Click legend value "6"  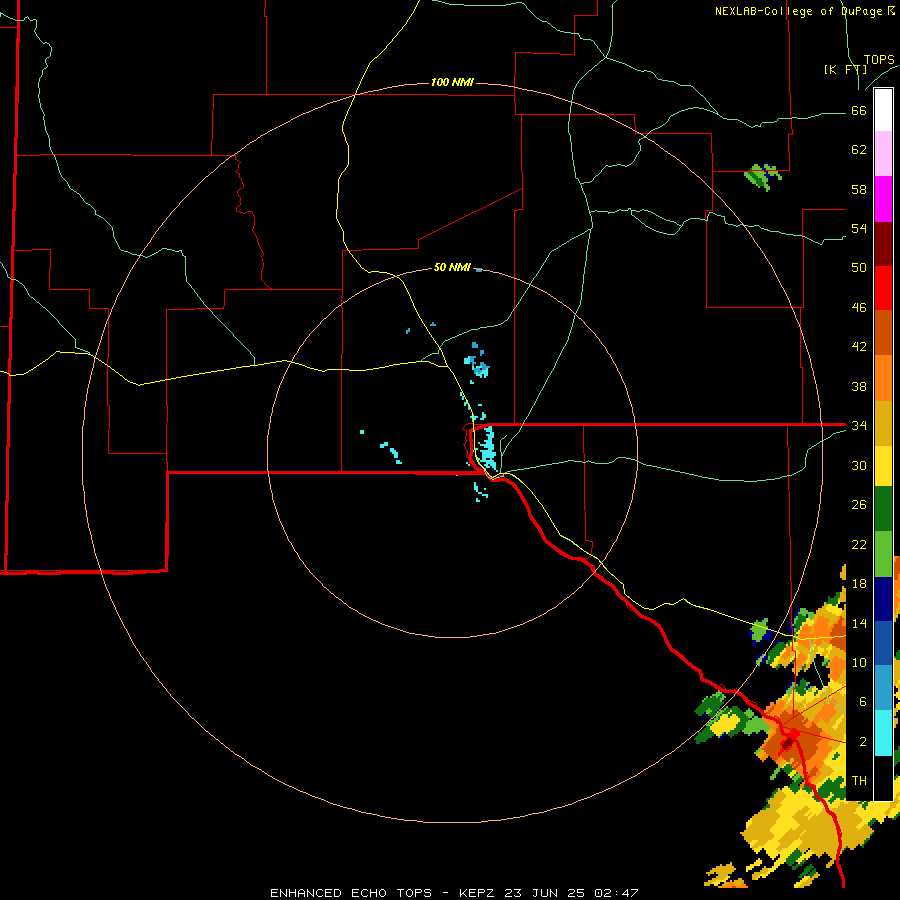[863, 701]
